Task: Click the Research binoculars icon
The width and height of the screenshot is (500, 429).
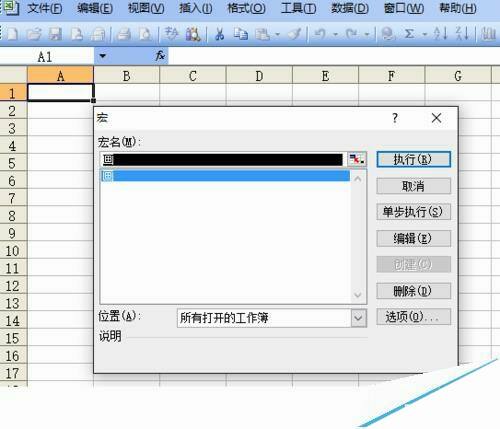Action: click(193, 34)
